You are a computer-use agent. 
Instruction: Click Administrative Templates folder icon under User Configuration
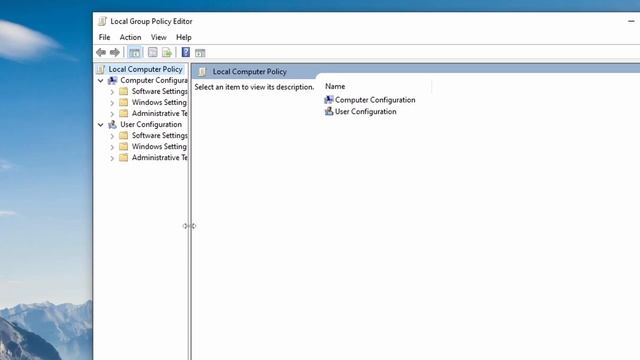tap(124, 158)
